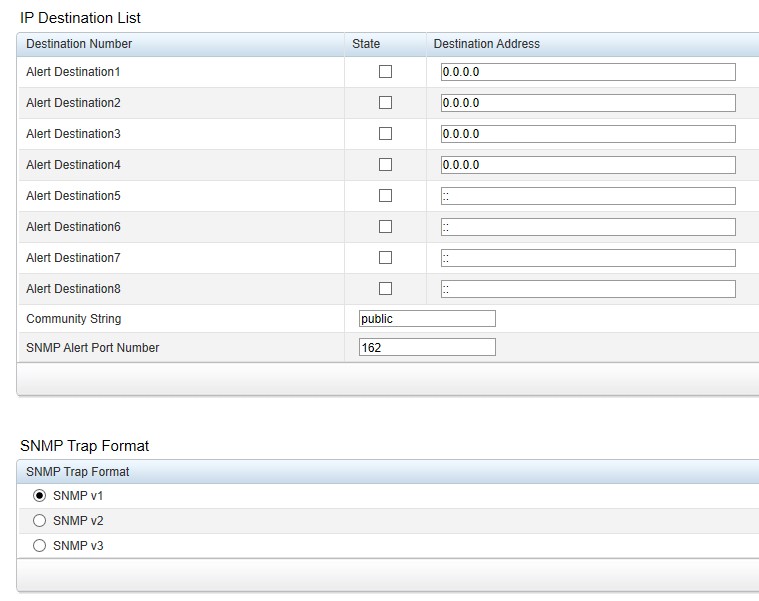Enable Alert Destination5 state checkbox

click(385, 195)
